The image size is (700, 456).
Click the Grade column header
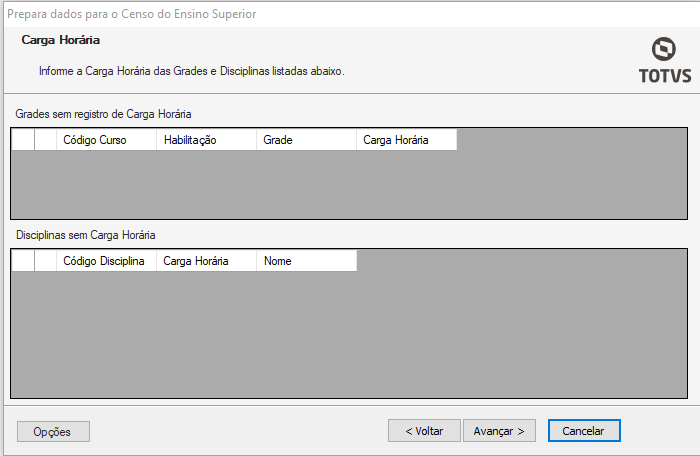[306, 140]
